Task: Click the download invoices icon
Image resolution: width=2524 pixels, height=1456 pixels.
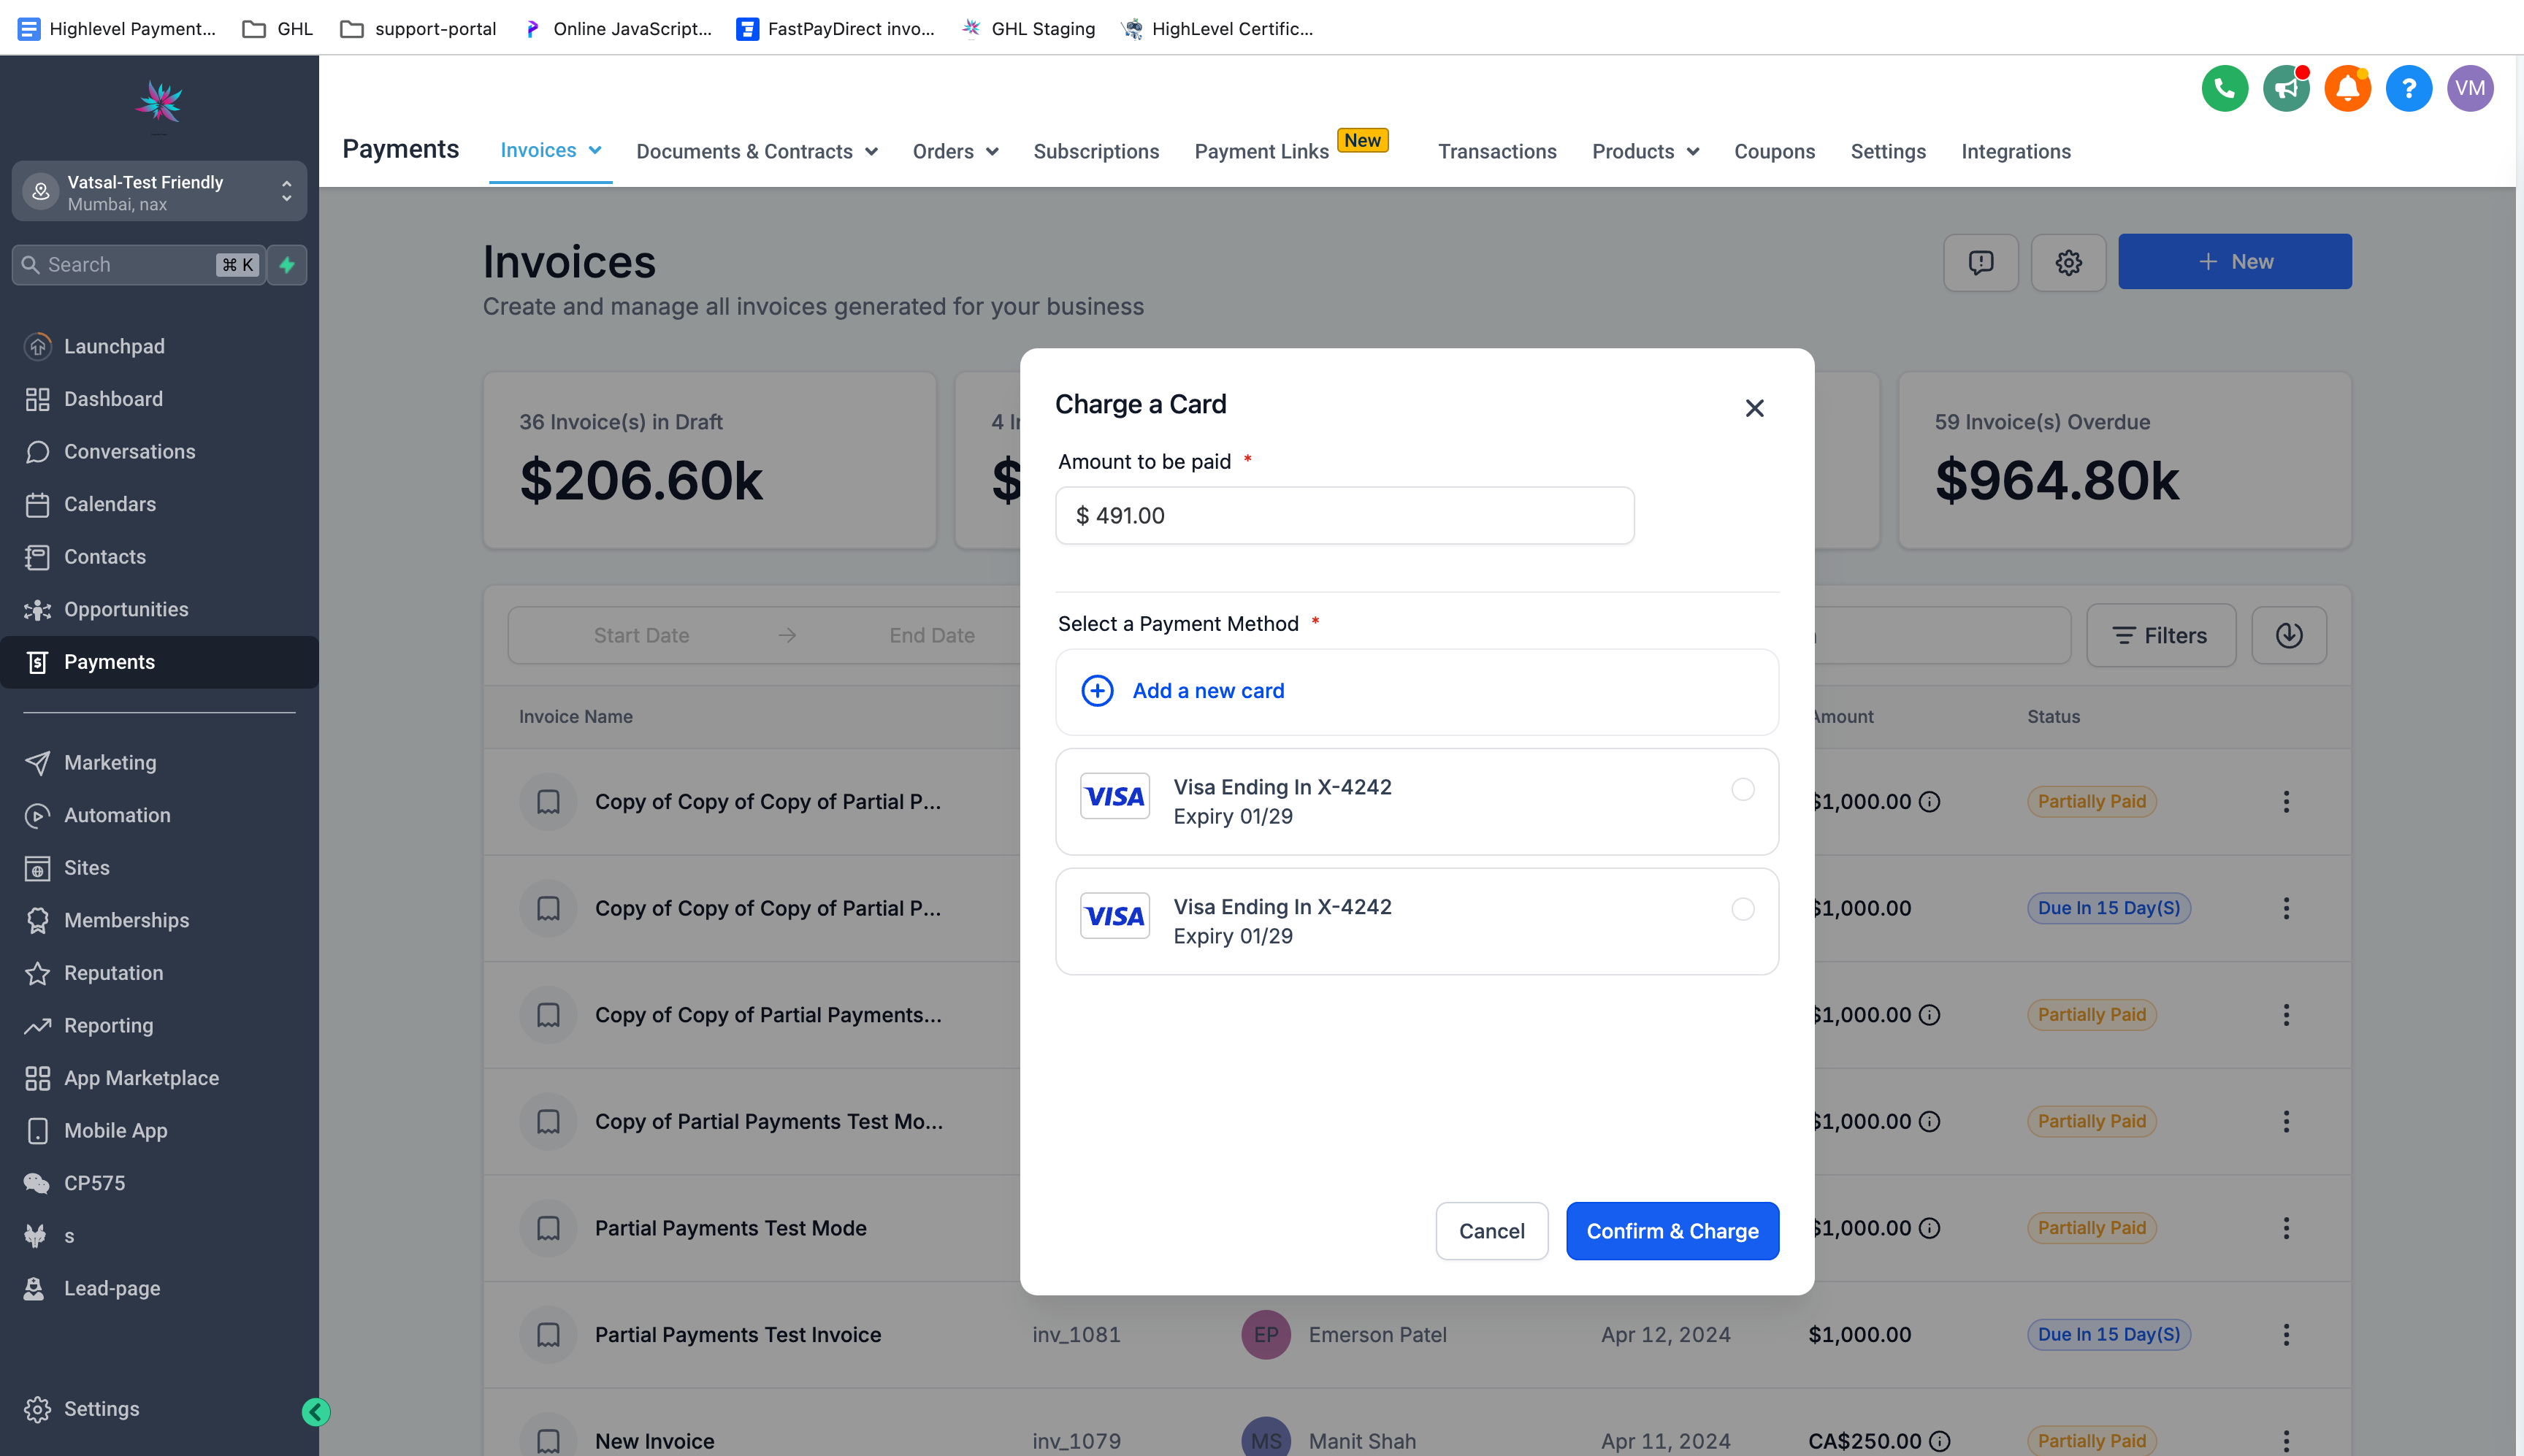Action: tap(2288, 635)
